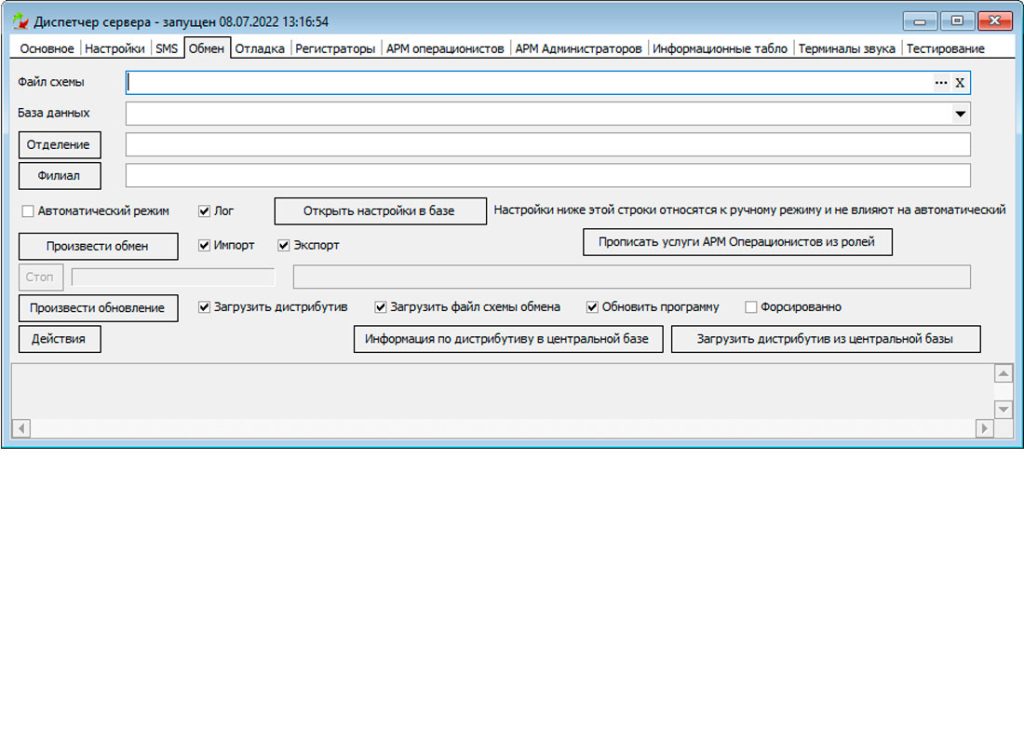Click the Отделение button
This screenshot has width=1024, height=745.
[59, 145]
